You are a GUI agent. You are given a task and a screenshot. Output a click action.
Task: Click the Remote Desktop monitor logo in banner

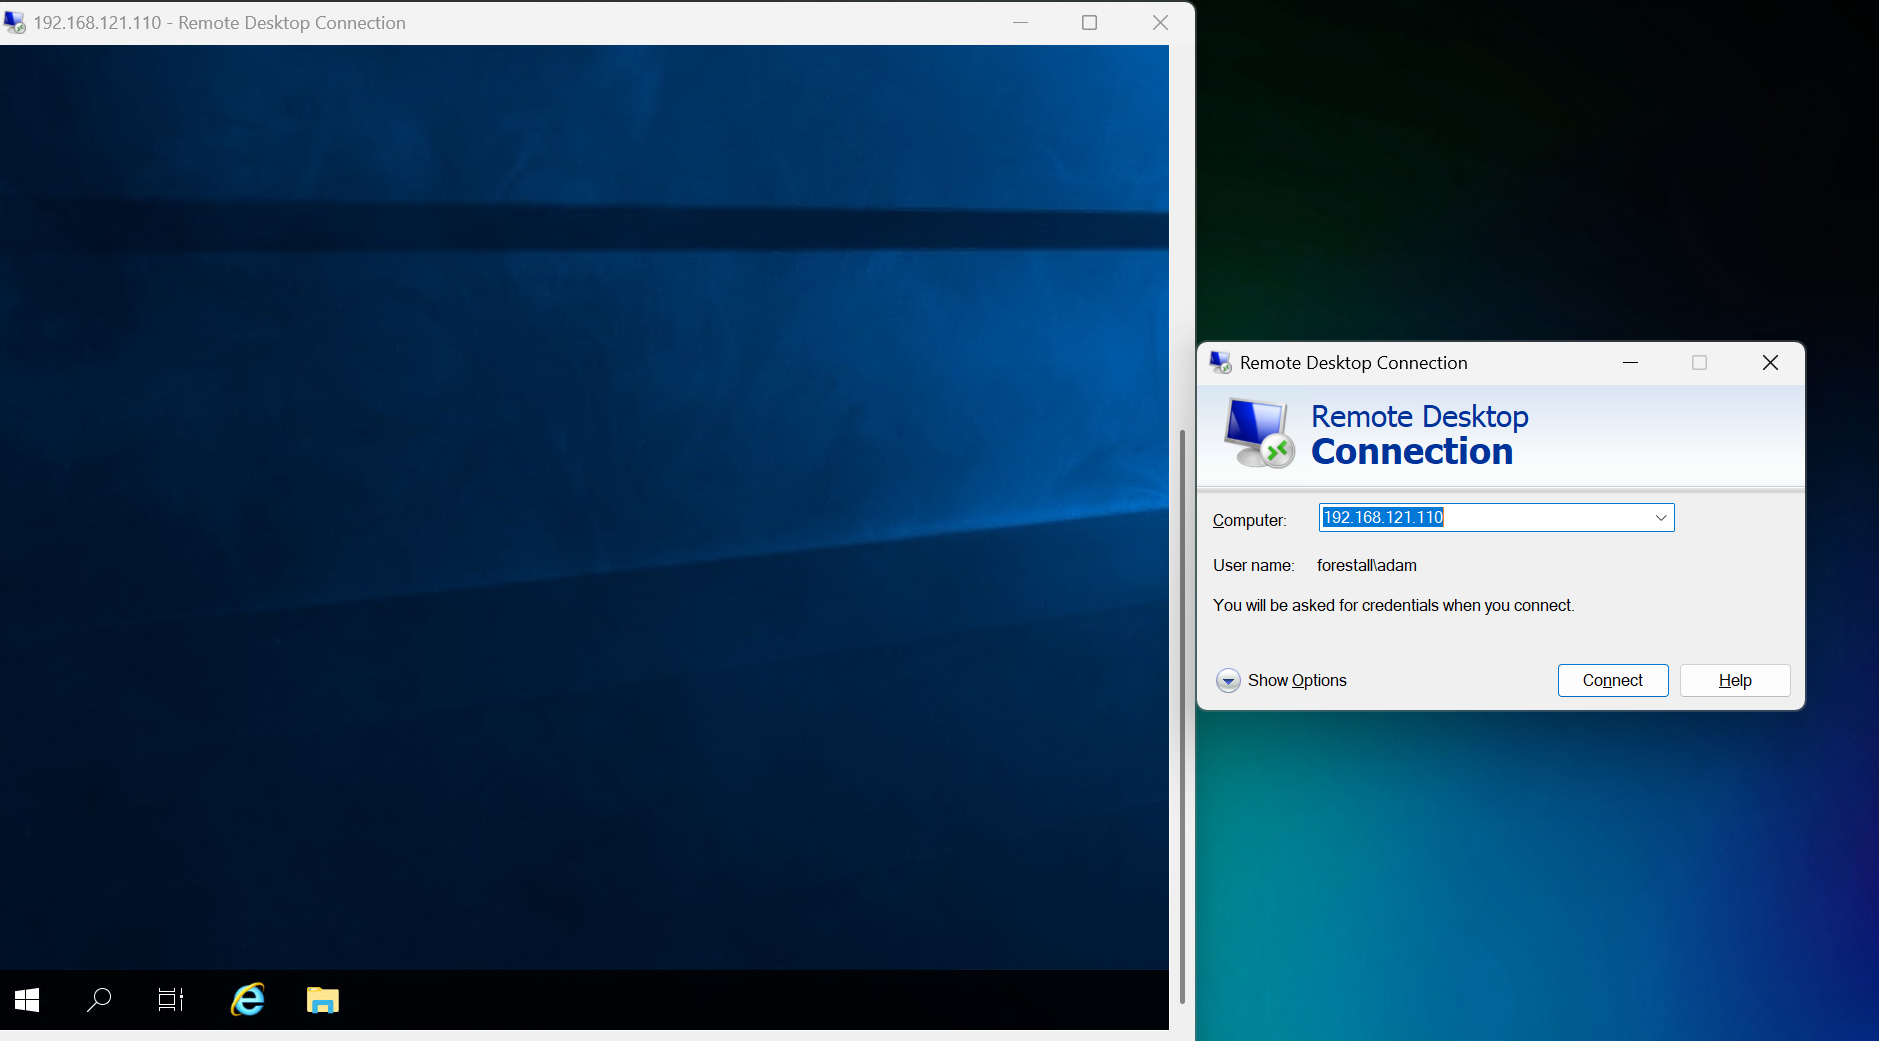(1259, 434)
